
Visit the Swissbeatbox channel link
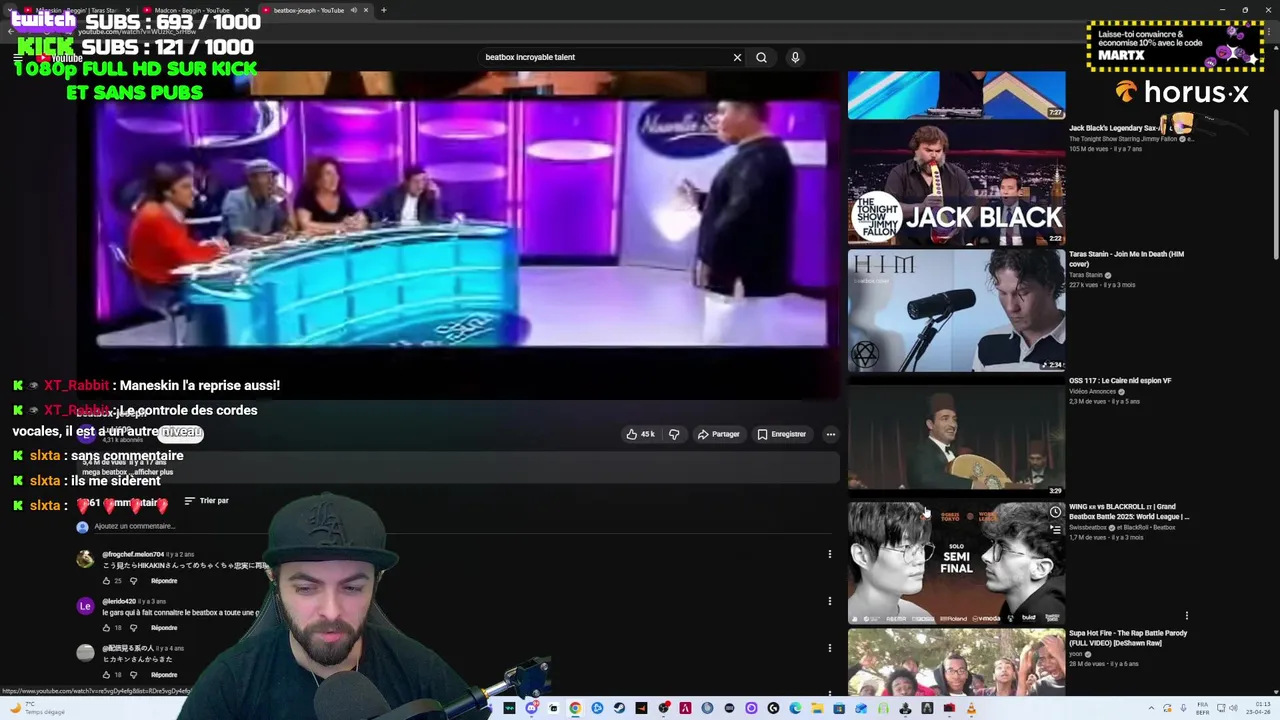(1089, 527)
